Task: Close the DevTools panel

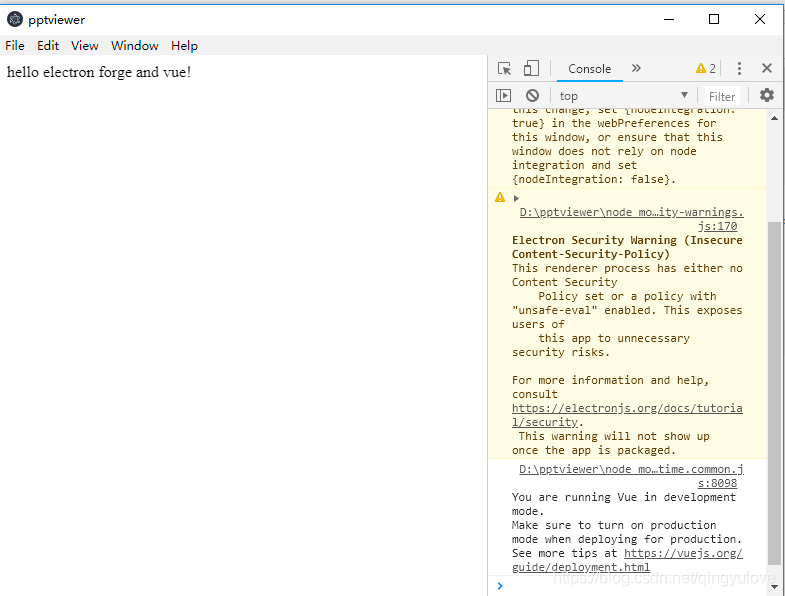Action: pos(766,68)
